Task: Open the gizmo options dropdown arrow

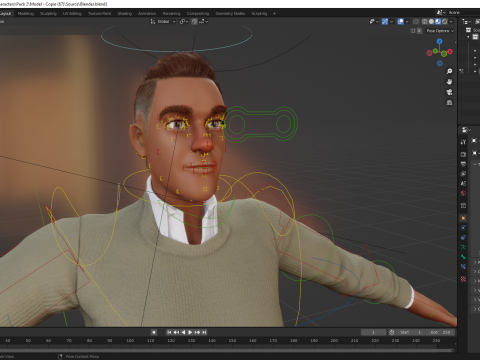Action: pos(391,22)
